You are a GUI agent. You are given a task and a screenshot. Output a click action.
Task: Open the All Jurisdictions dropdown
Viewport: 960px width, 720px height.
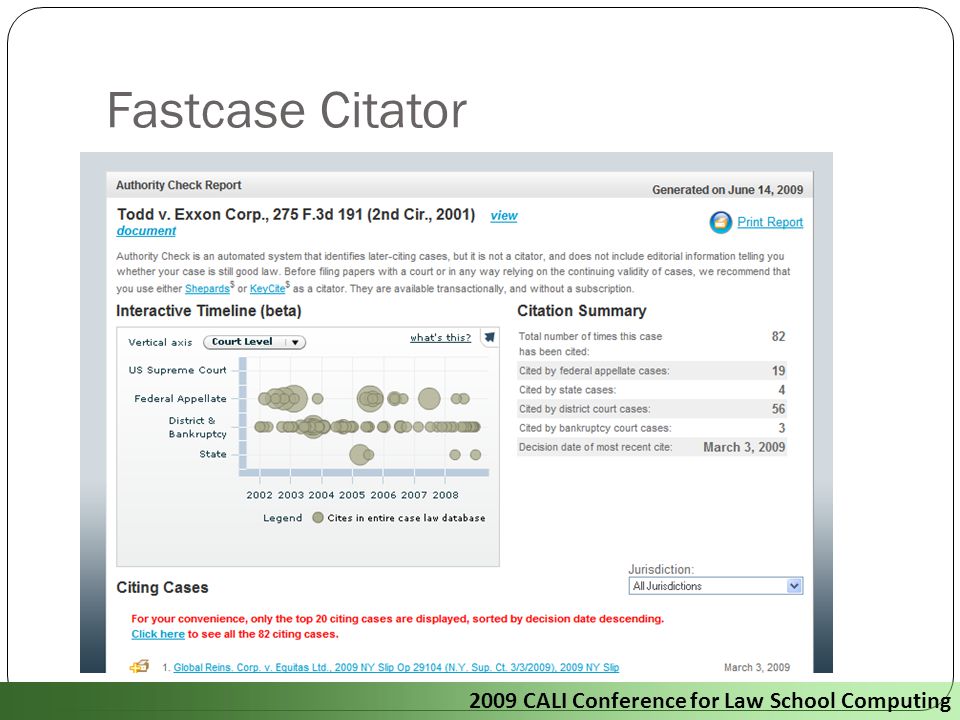pos(715,586)
